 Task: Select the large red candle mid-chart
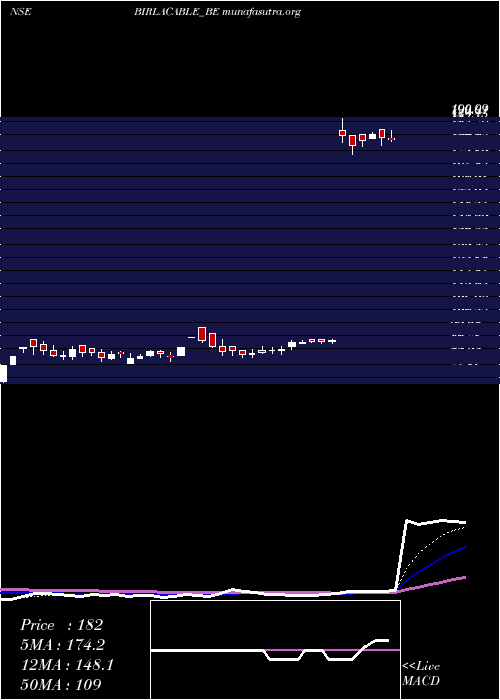point(202,334)
